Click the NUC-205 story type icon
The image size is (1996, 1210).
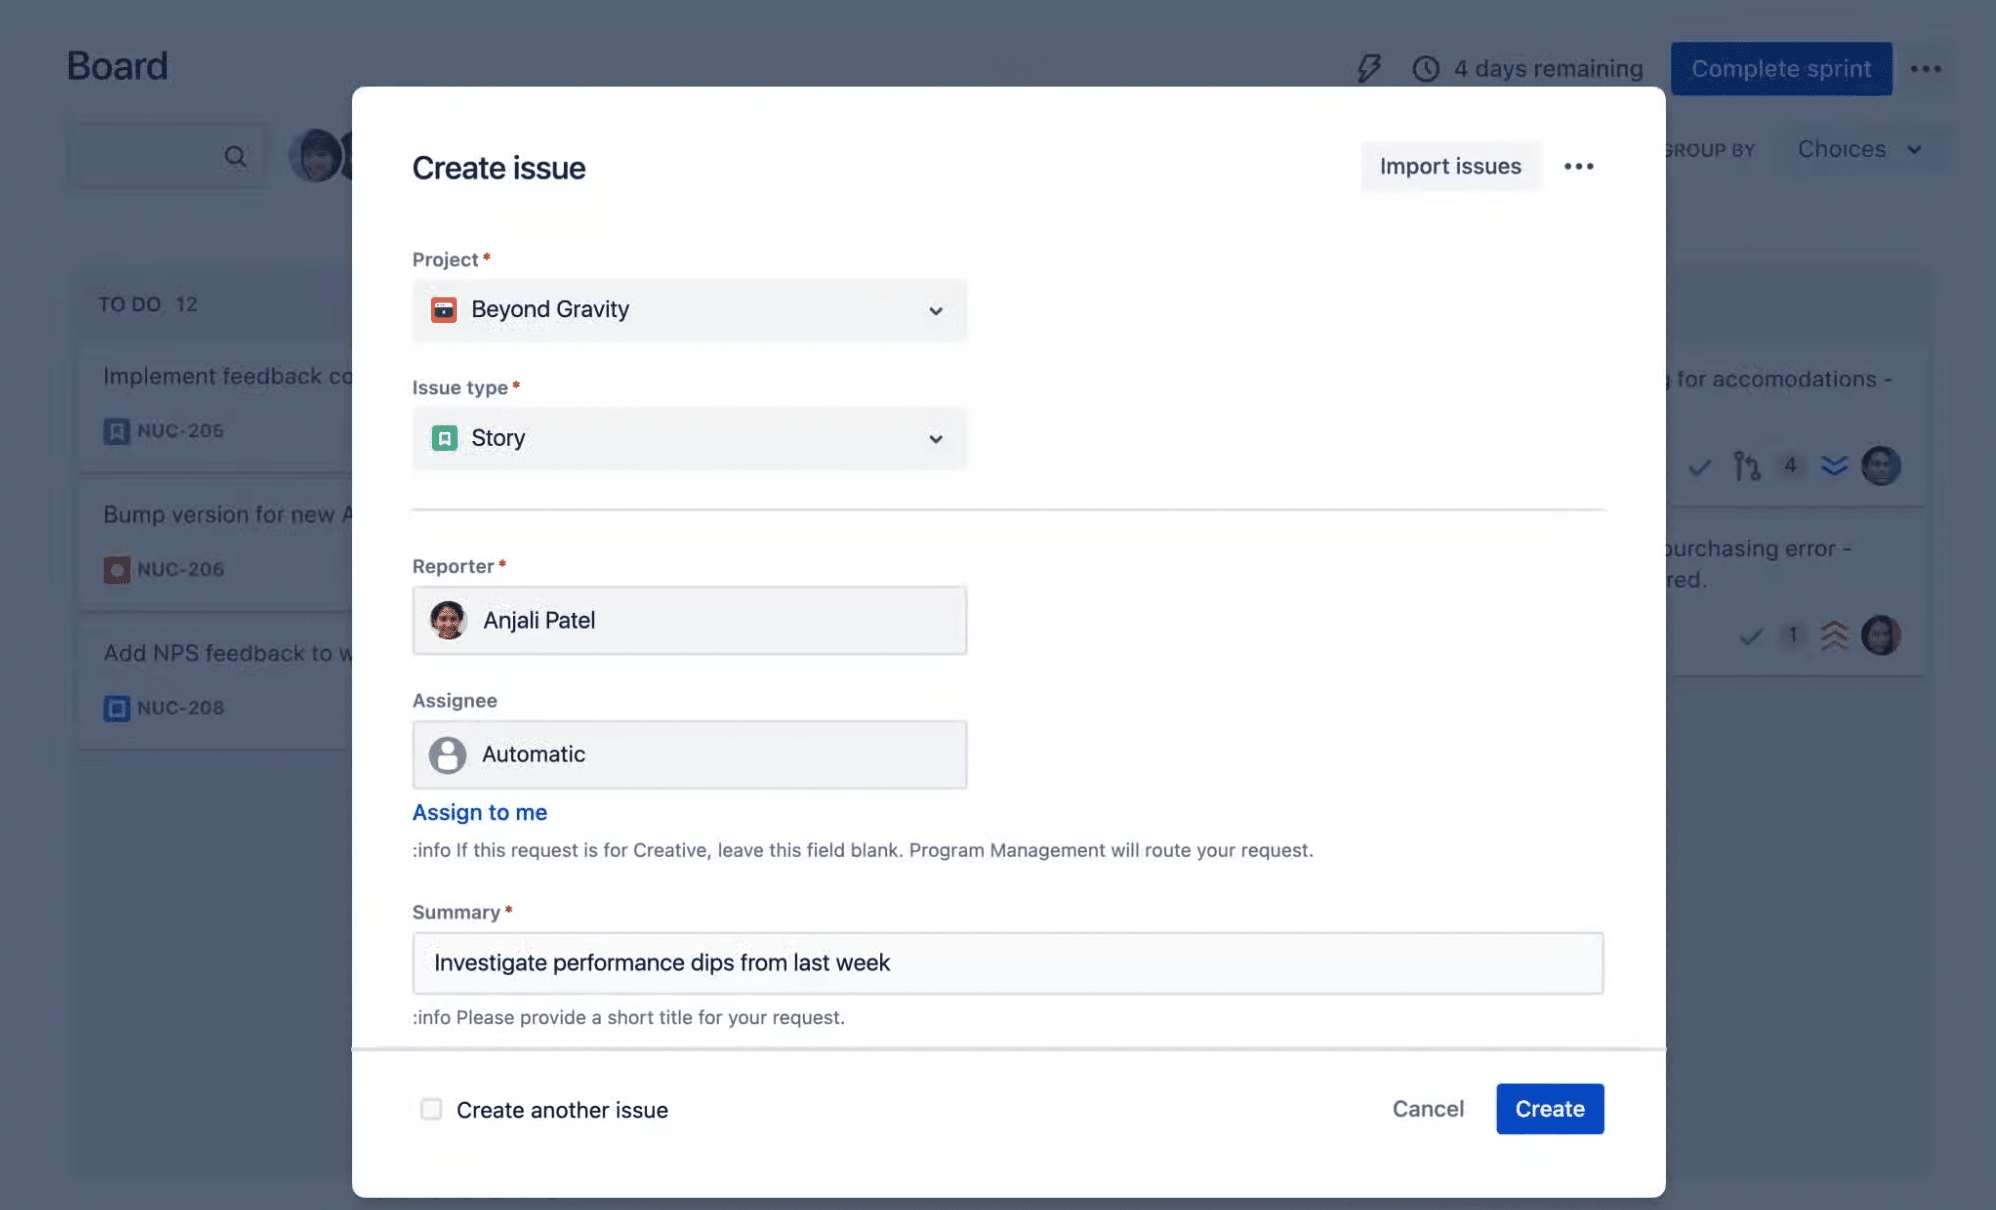(117, 431)
